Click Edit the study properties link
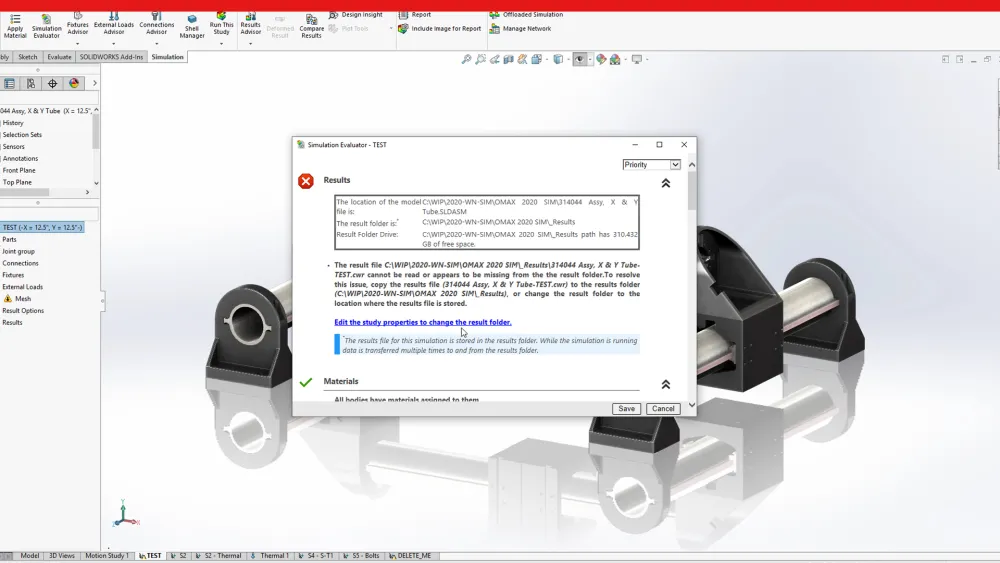The image size is (1000, 563). 423,322
